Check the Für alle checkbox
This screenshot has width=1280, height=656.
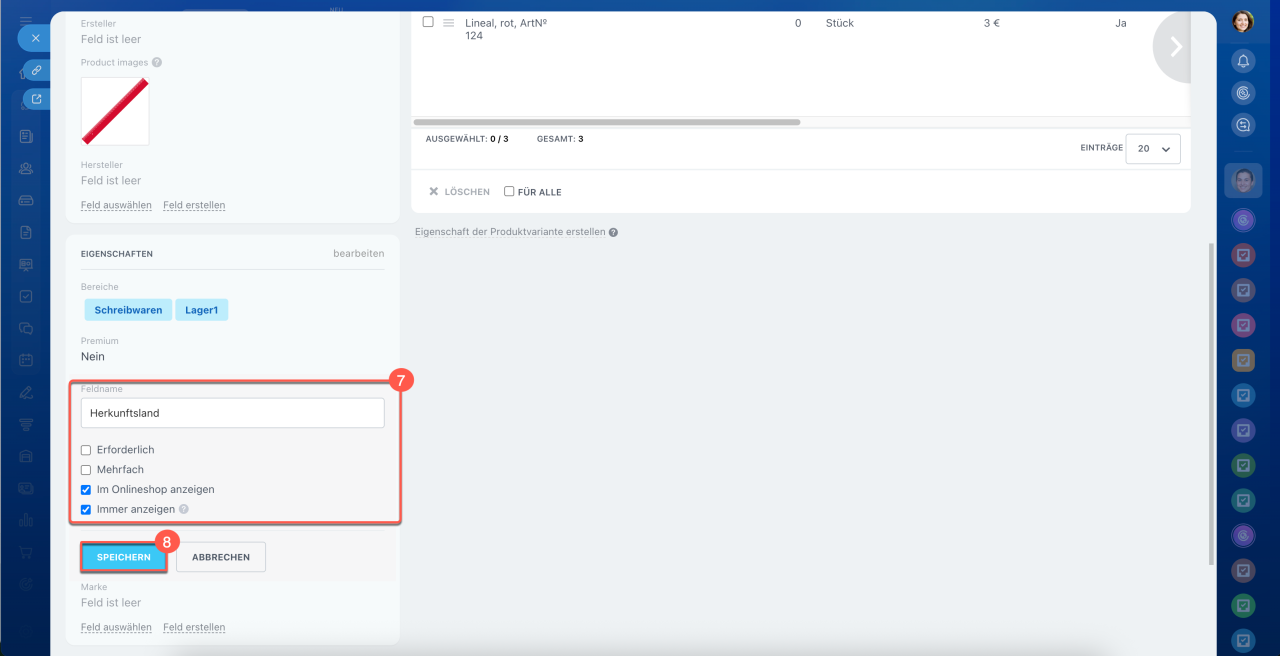[509, 191]
